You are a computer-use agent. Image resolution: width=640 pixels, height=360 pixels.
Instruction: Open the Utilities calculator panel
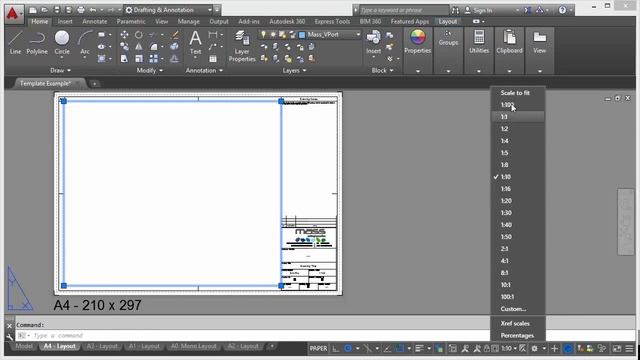[479, 42]
